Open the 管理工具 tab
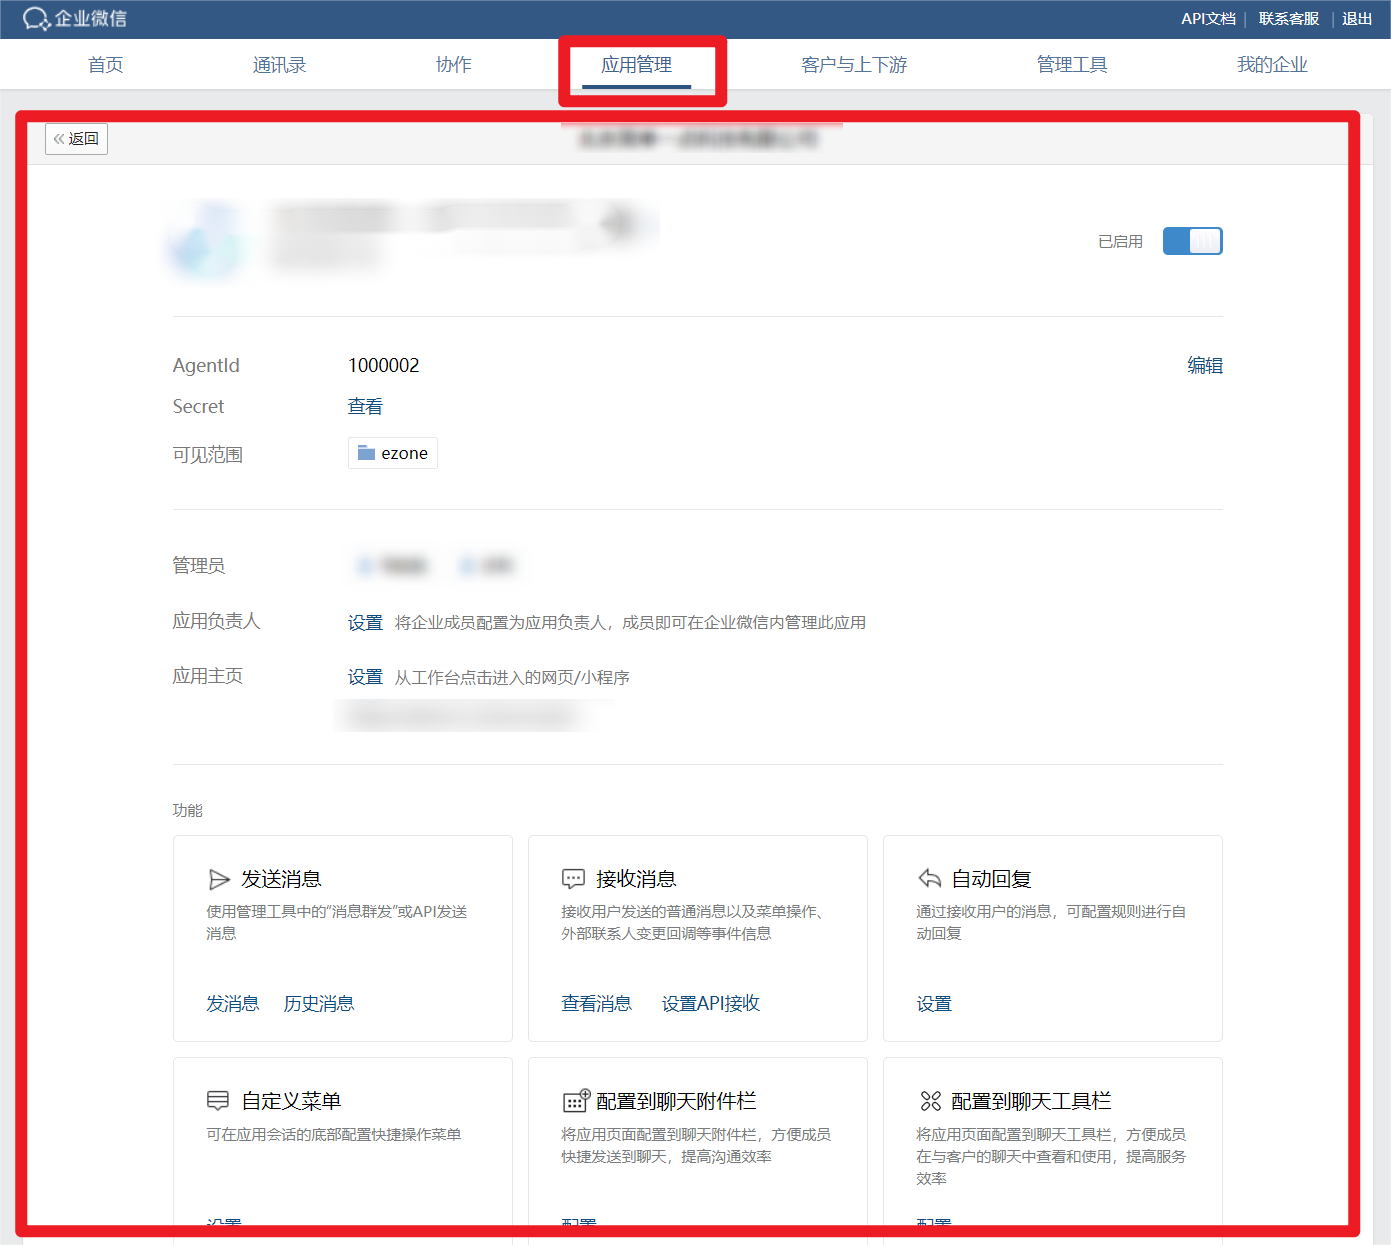Image resolution: width=1391 pixels, height=1245 pixels. click(1071, 64)
